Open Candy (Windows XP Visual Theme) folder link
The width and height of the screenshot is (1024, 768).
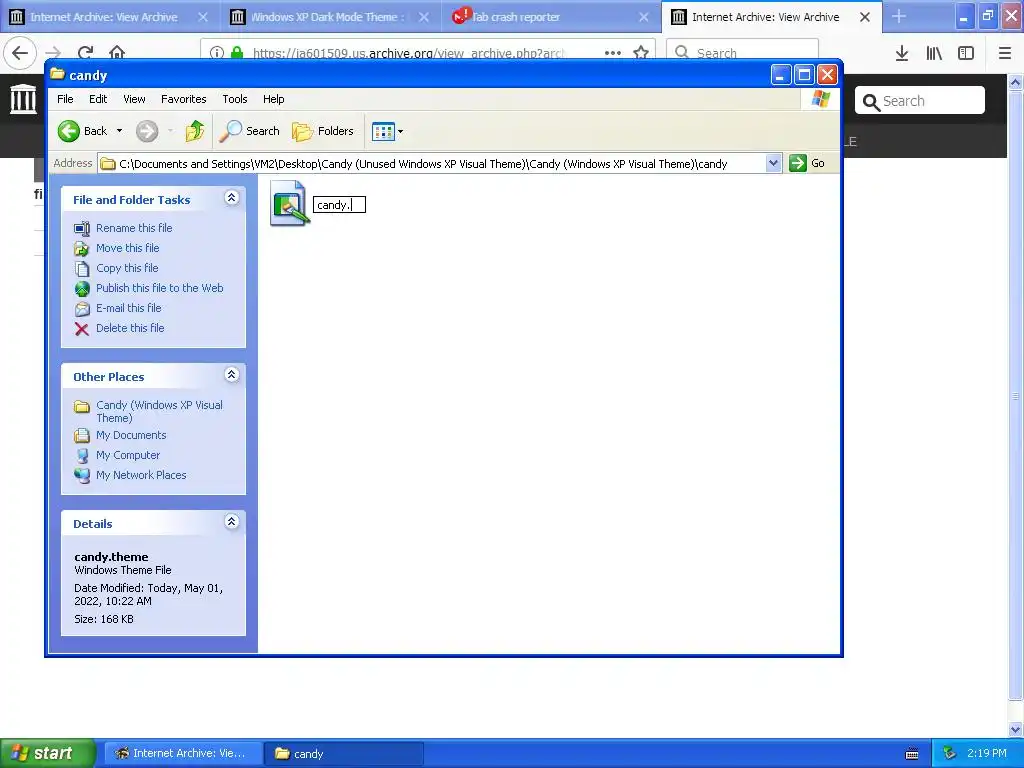(159, 411)
